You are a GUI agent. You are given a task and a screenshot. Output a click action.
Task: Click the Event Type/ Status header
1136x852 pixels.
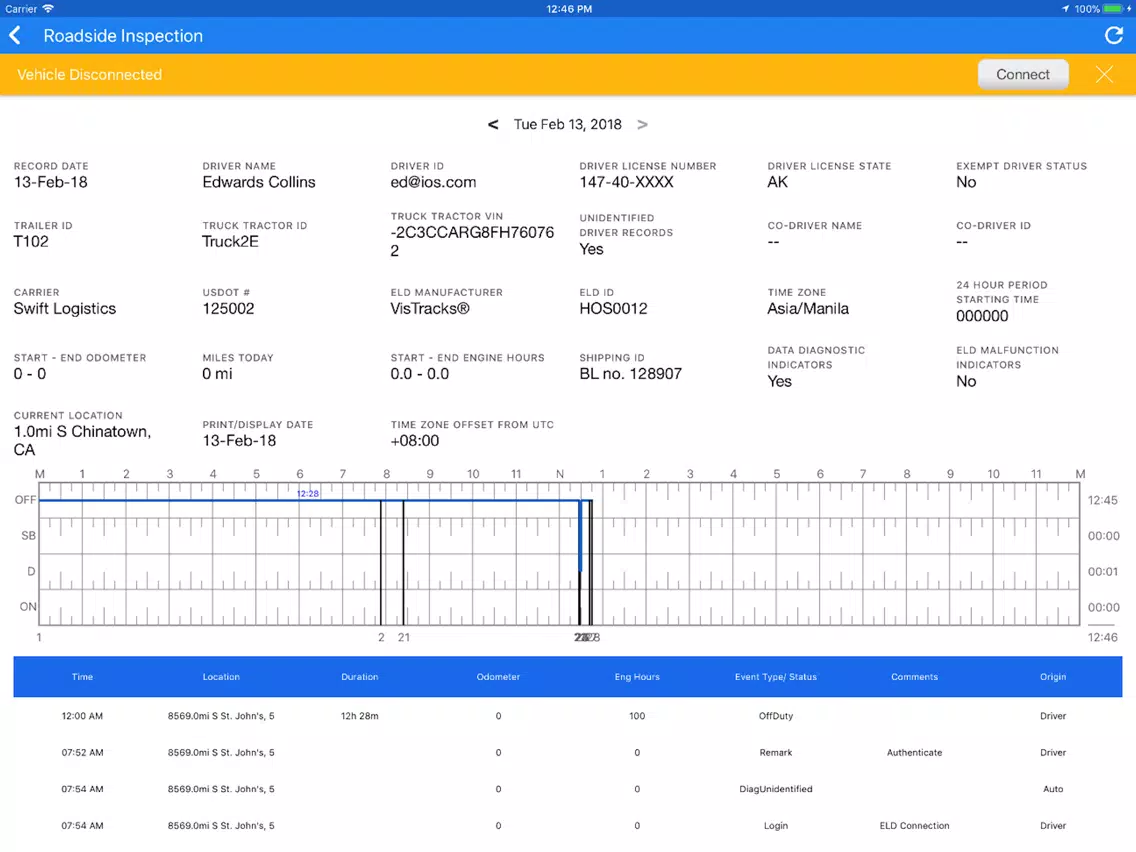pos(775,677)
